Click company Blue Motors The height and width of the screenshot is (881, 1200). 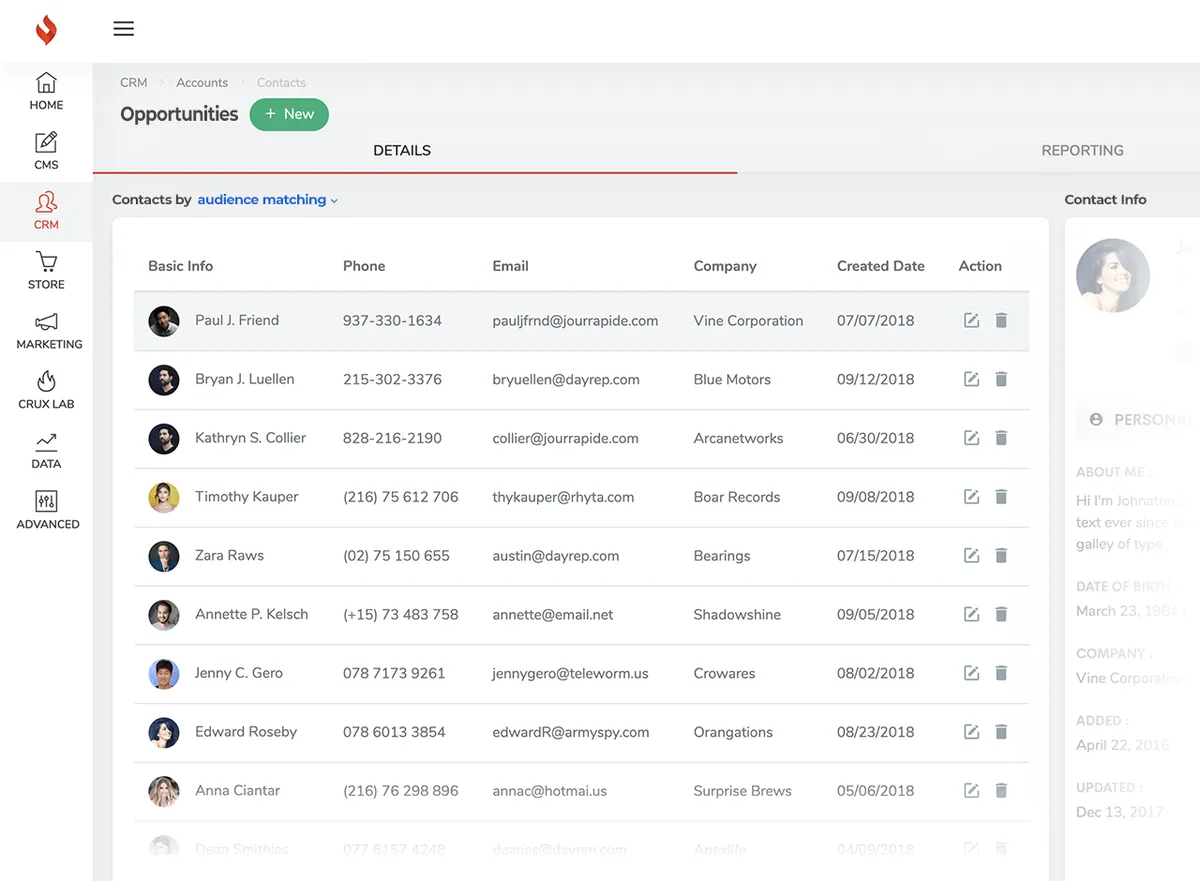coord(732,380)
